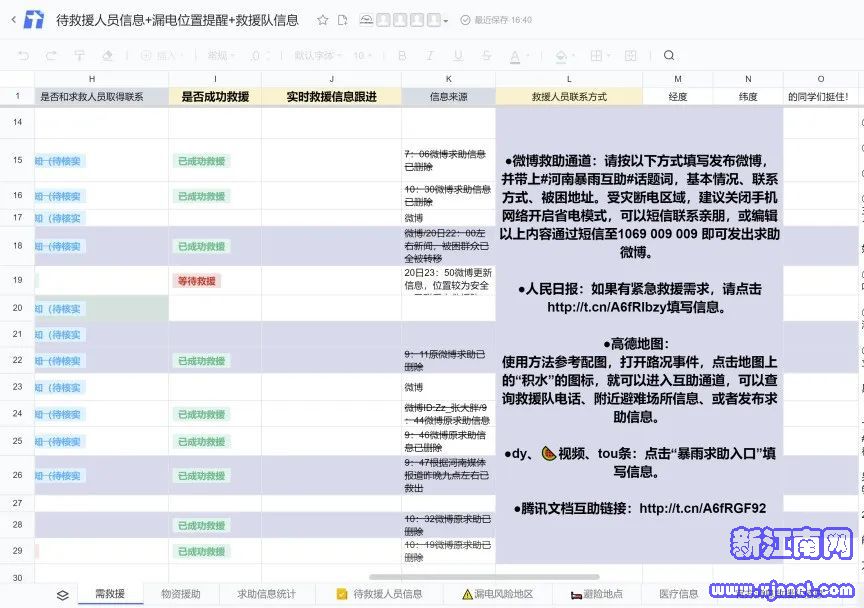Switch to the 漏电风险地区 sheet tab
The width and height of the screenshot is (864, 608).
[498, 594]
